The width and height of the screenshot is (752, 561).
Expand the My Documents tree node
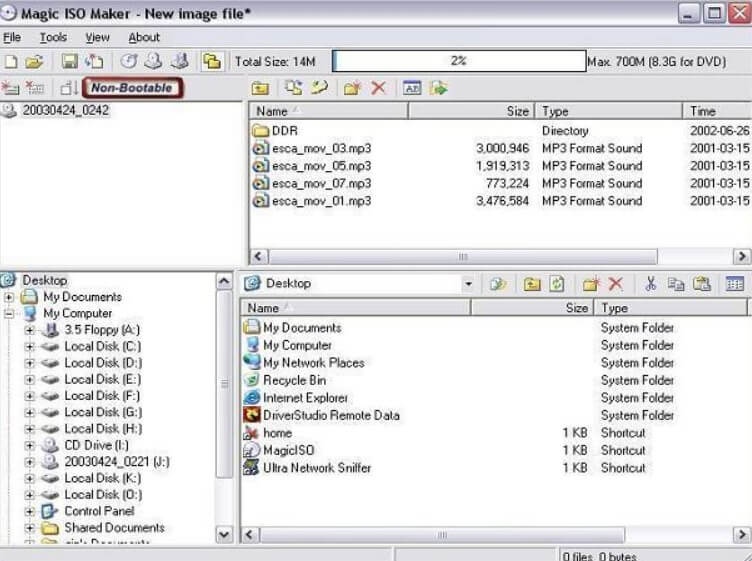(x=9, y=297)
